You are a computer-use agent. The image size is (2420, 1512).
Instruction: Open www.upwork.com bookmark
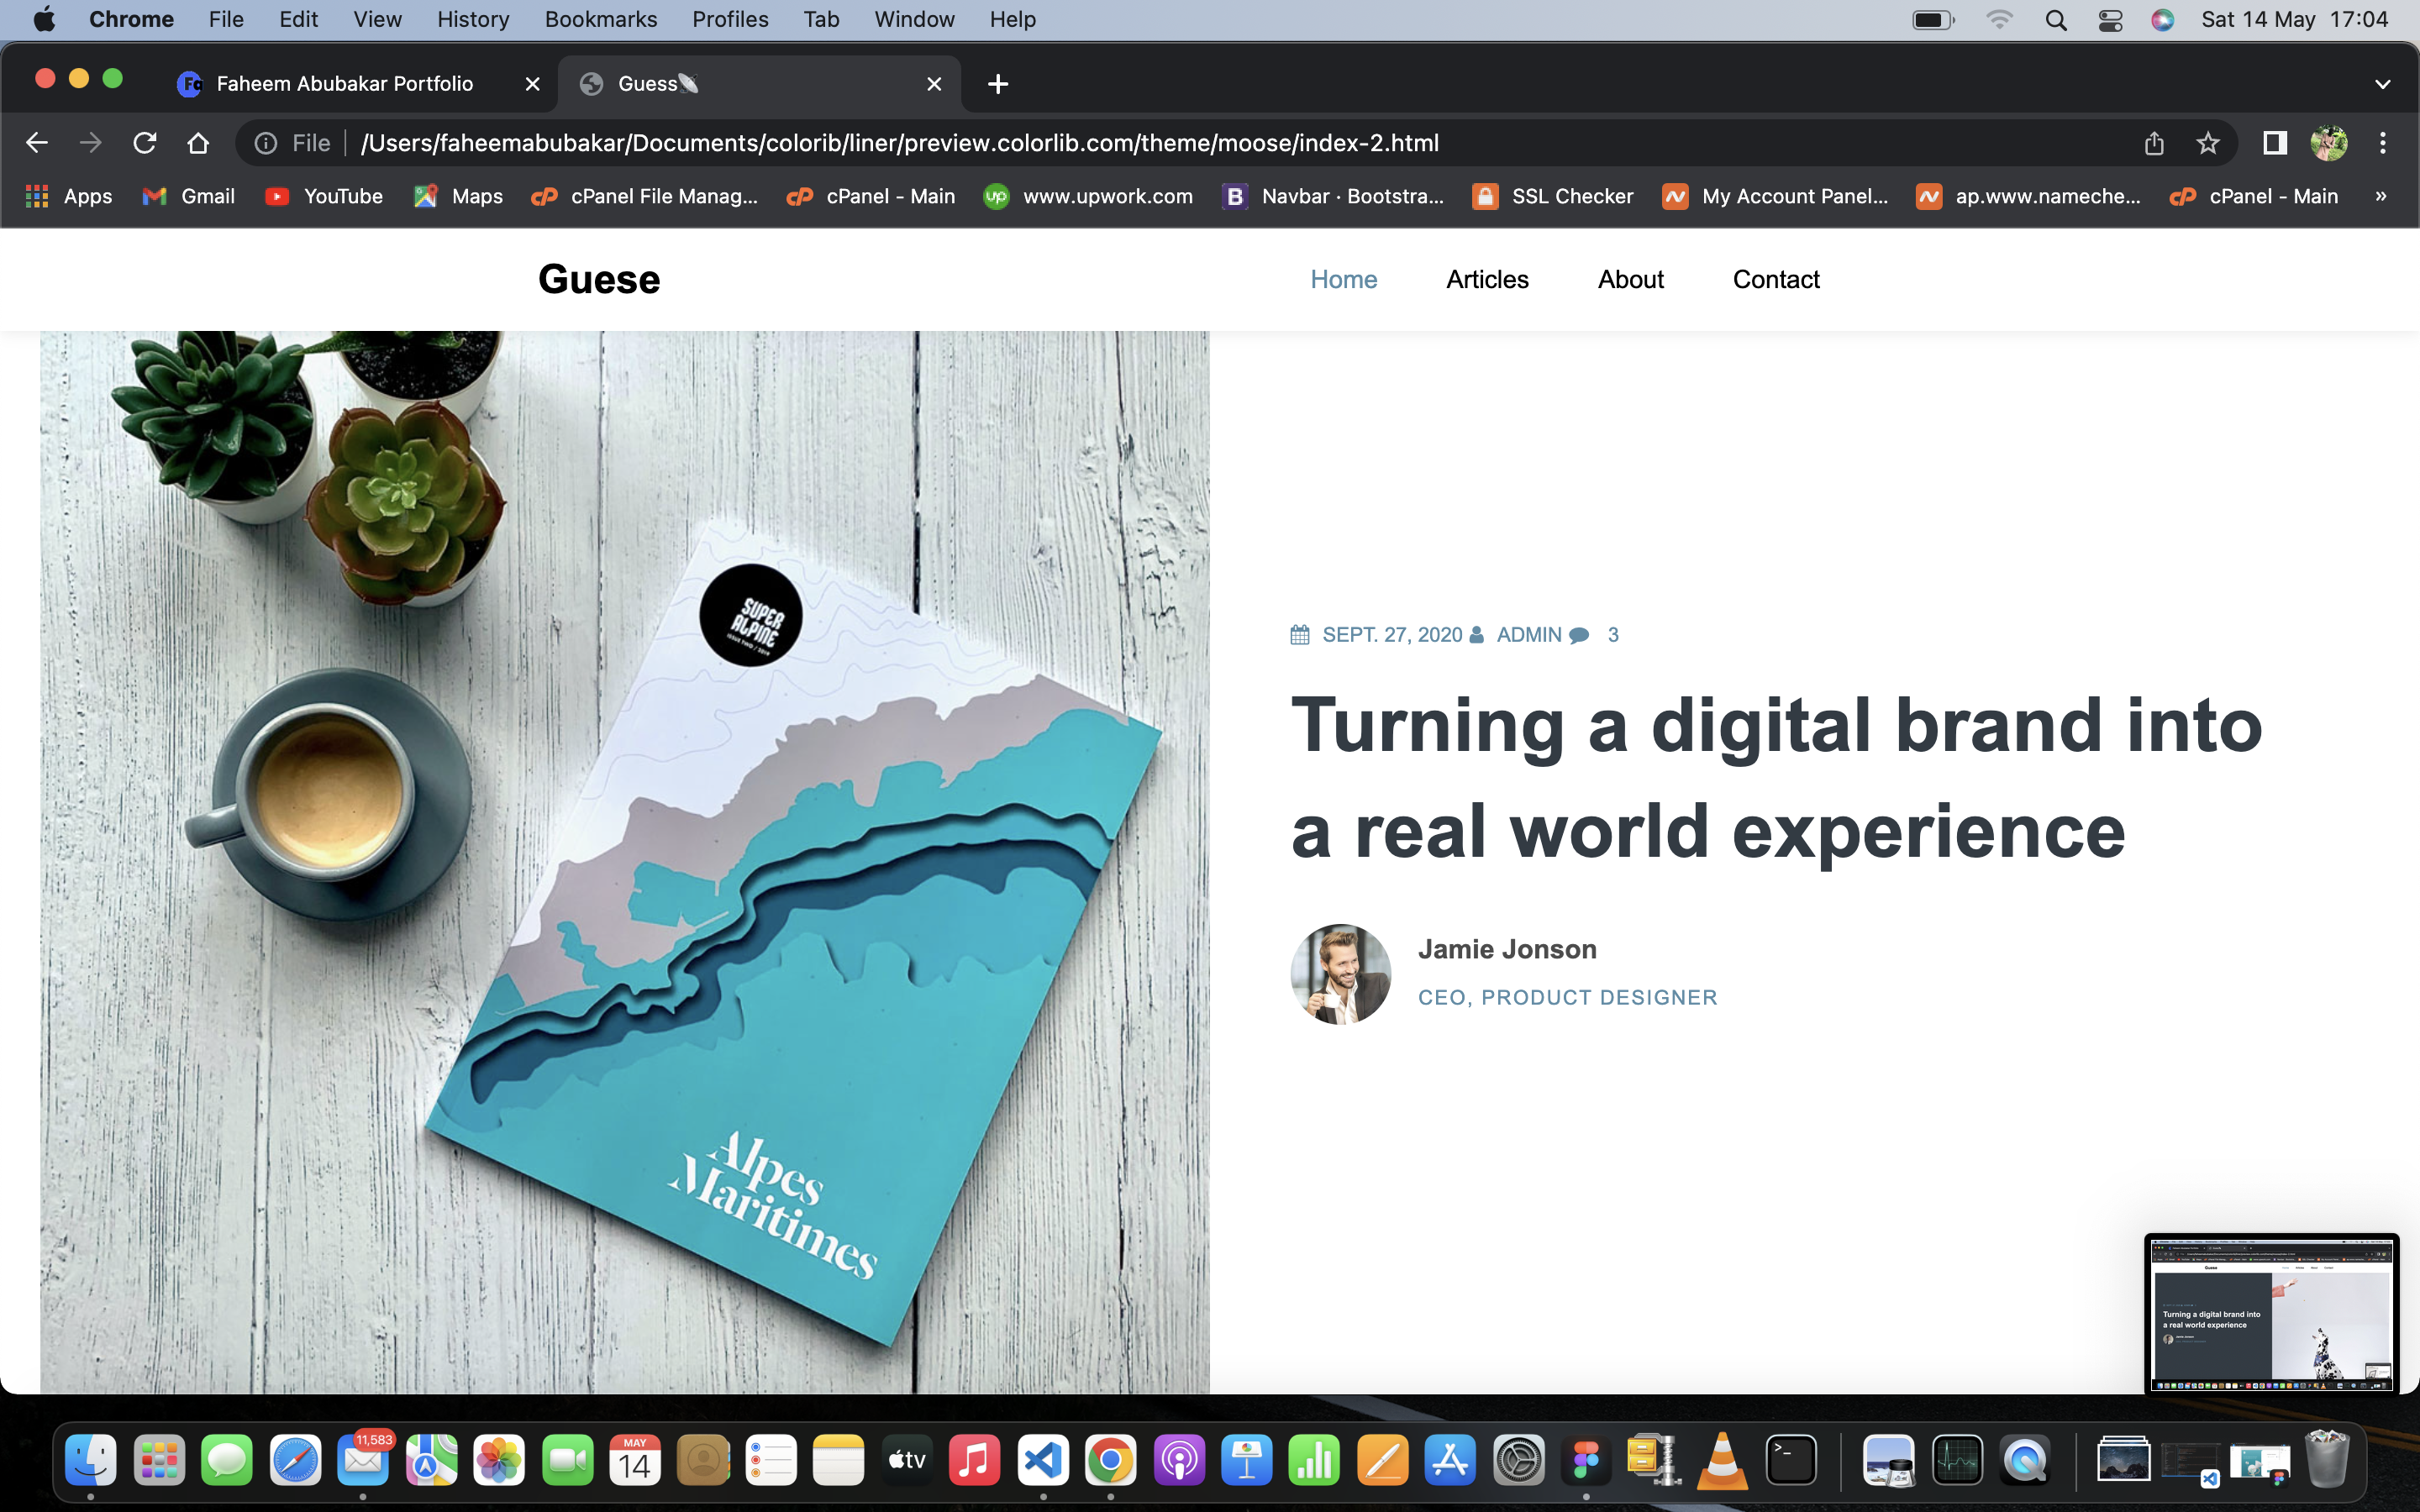click(x=1089, y=196)
